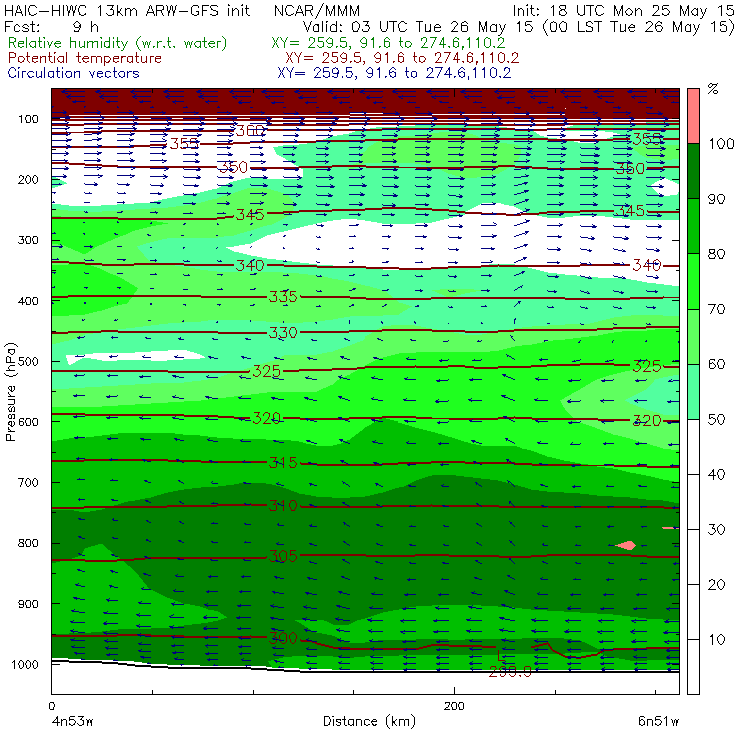The width and height of the screenshot is (740, 740).
Task: Click the 300 hPa pressure axis label
Action: coord(28,240)
